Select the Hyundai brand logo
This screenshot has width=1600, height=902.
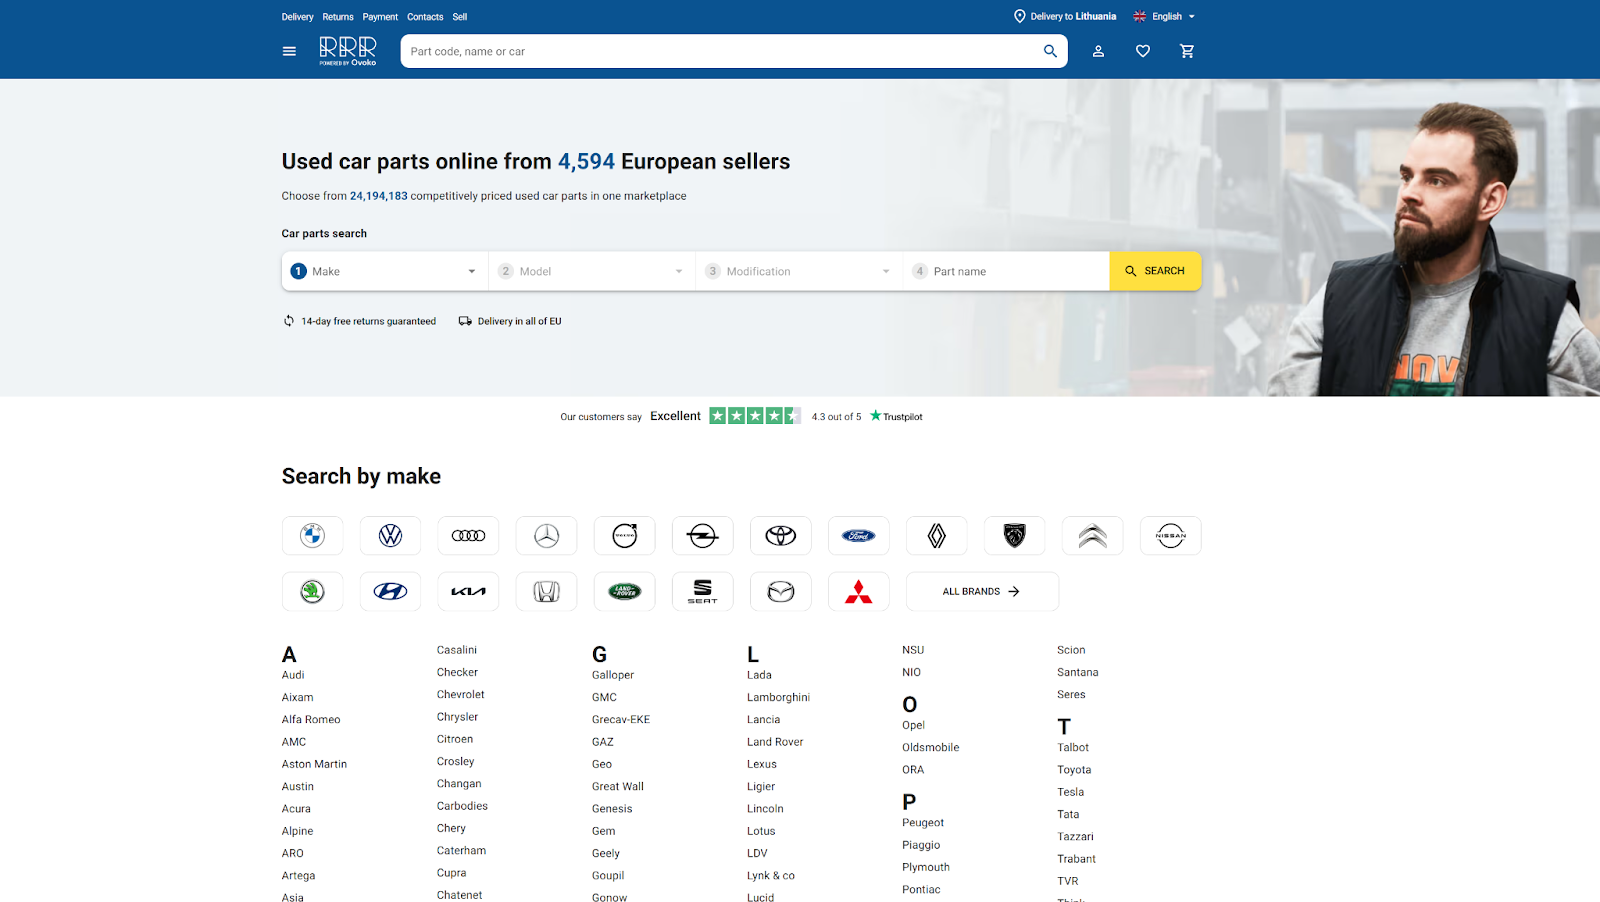[x=391, y=592]
